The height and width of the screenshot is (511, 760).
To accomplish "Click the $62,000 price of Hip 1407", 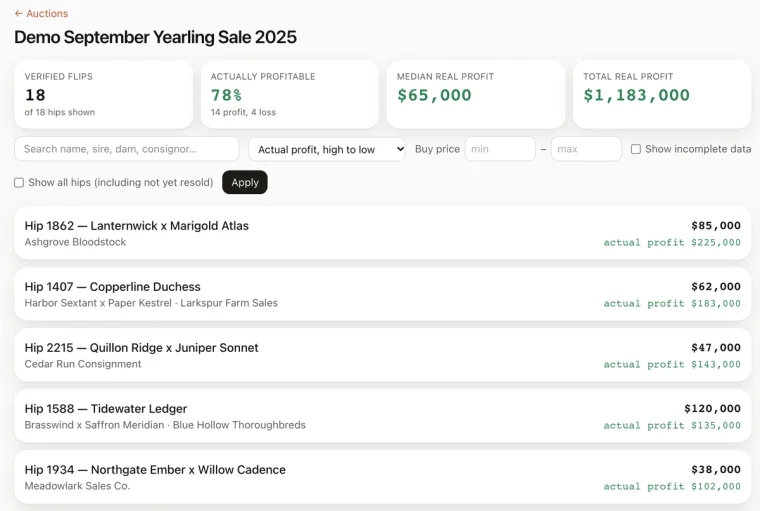I will point(716,287).
